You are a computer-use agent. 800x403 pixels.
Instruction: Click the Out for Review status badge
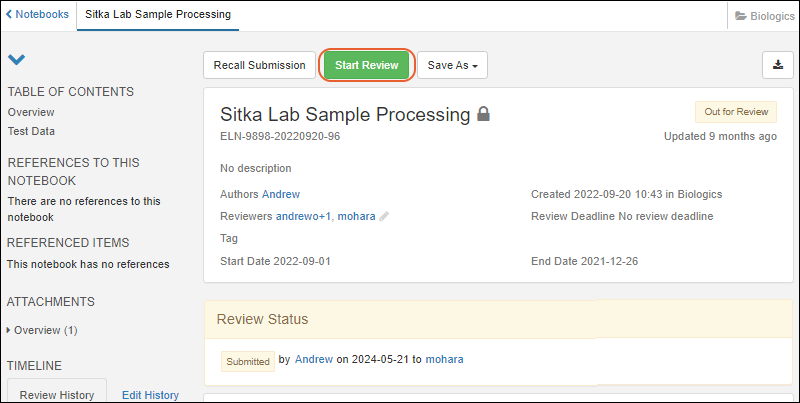pos(735,112)
